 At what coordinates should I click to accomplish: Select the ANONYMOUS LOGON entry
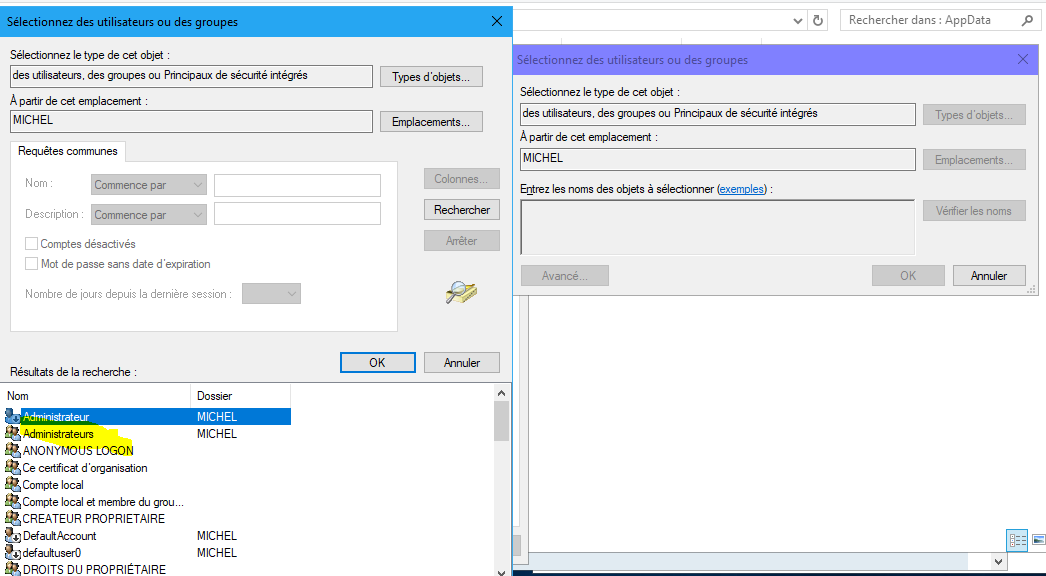pos(78,451)
